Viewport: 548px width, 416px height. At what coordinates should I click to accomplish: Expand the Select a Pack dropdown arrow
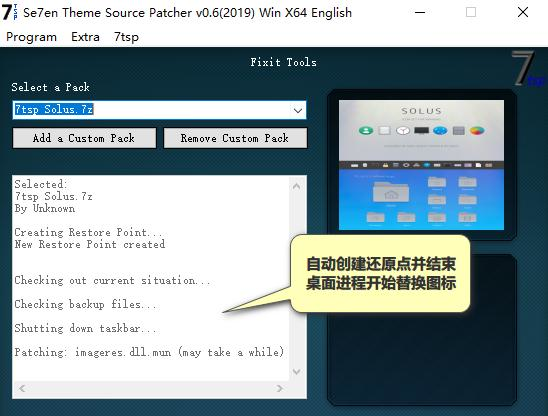click(298, 110)
